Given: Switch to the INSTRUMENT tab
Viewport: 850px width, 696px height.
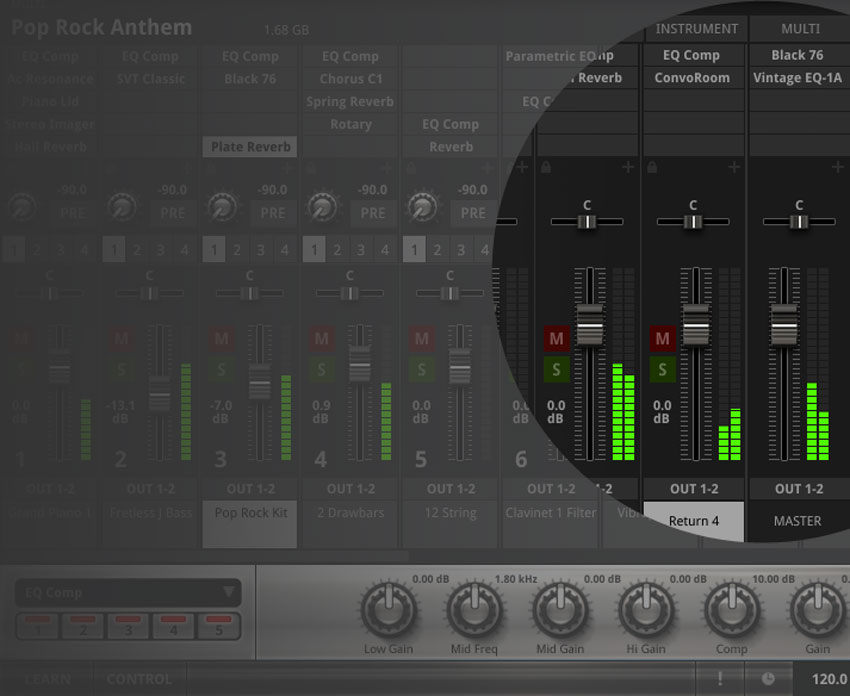Looking at the screenshot, I should (x=697, y=28).
